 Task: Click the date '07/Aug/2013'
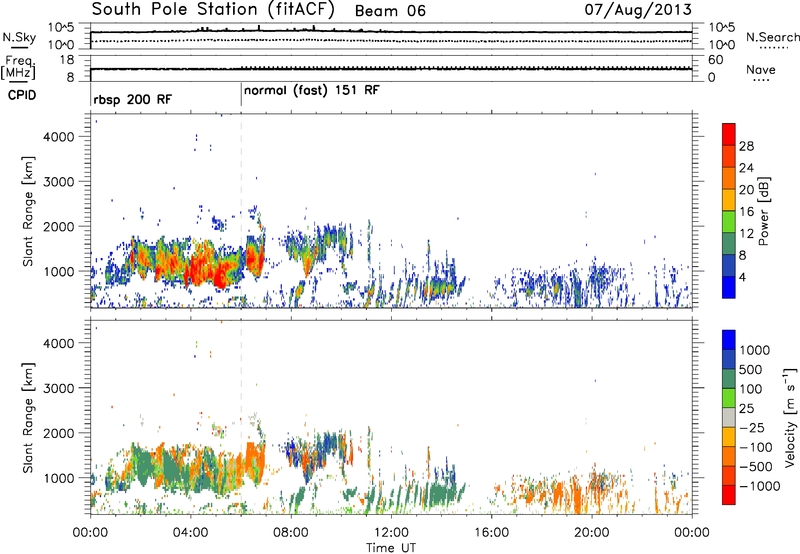click(x=638, y=9)
